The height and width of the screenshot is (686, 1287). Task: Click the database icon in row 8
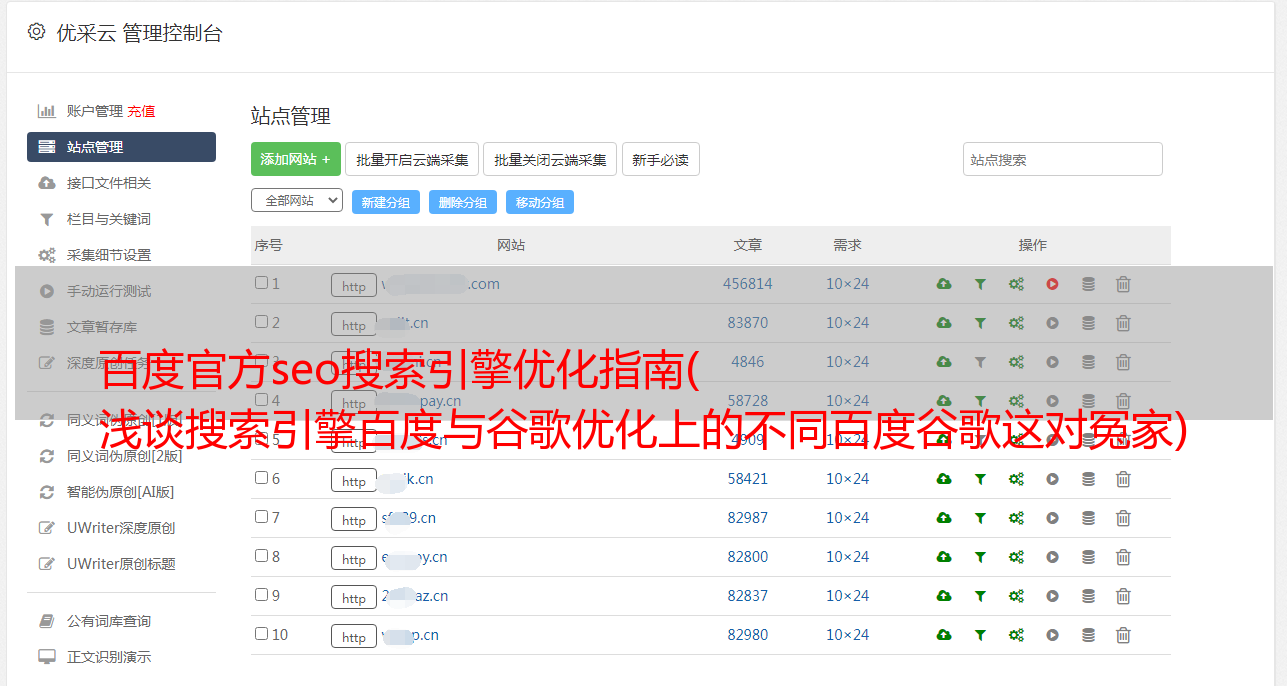tap(1088, 557)
